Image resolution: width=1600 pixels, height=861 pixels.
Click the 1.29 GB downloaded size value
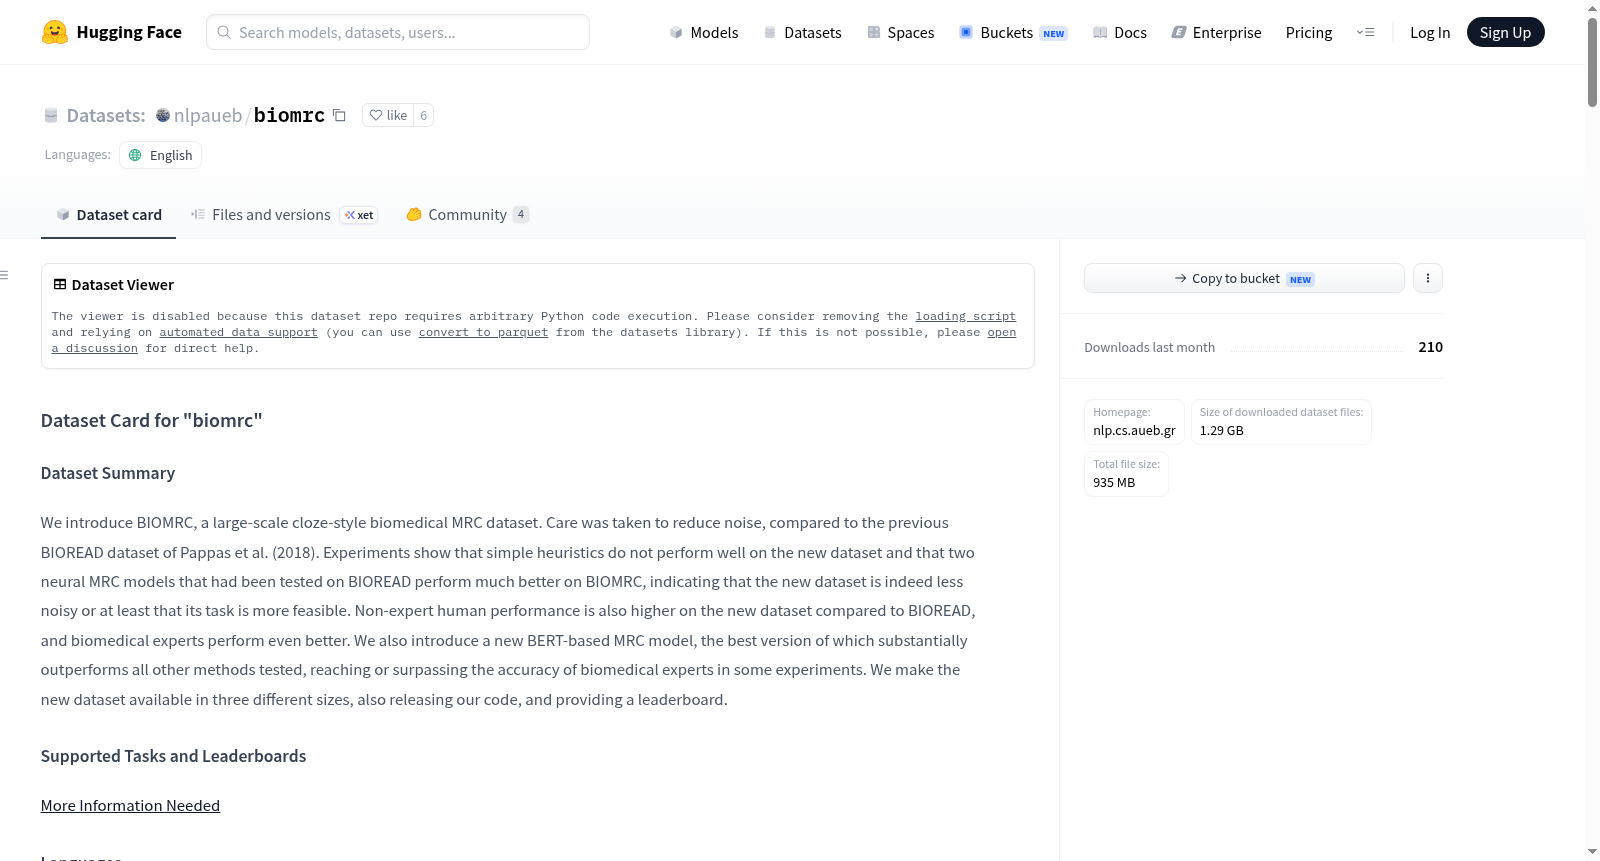click(1221, 431)
